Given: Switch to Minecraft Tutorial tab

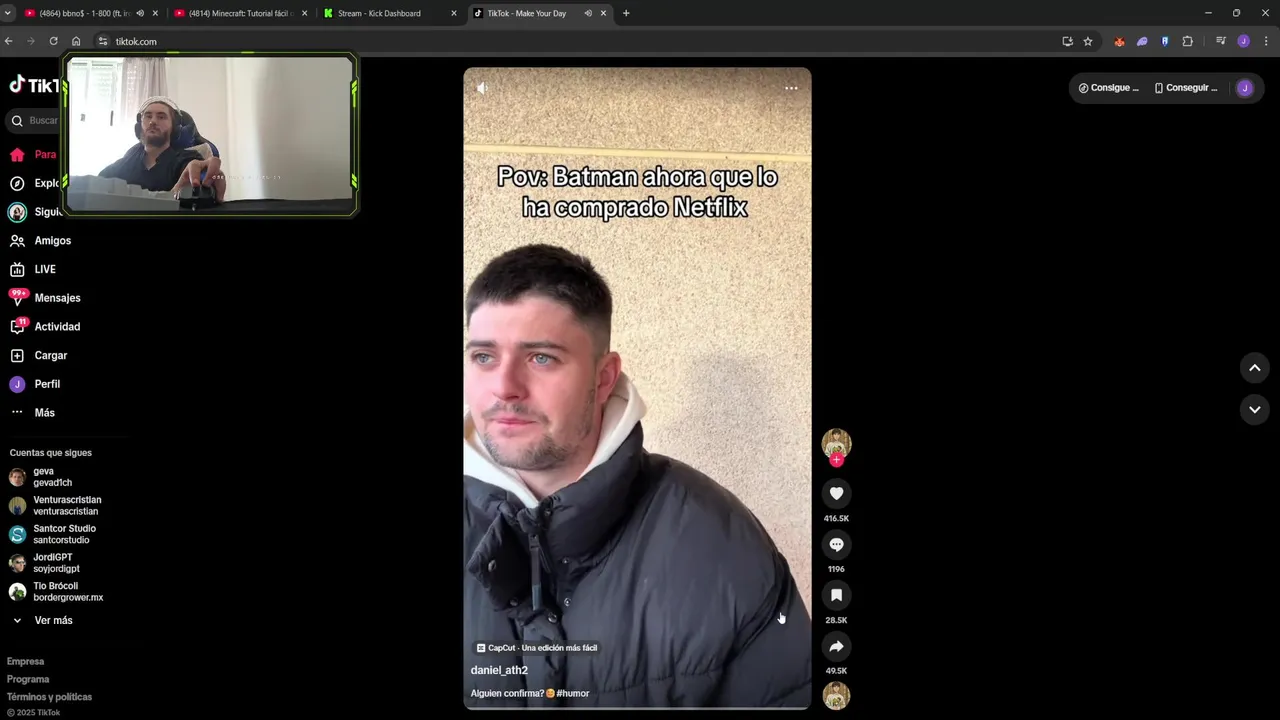Looking at the screenshot, I should pyautogui.click(x=240, y=13).
